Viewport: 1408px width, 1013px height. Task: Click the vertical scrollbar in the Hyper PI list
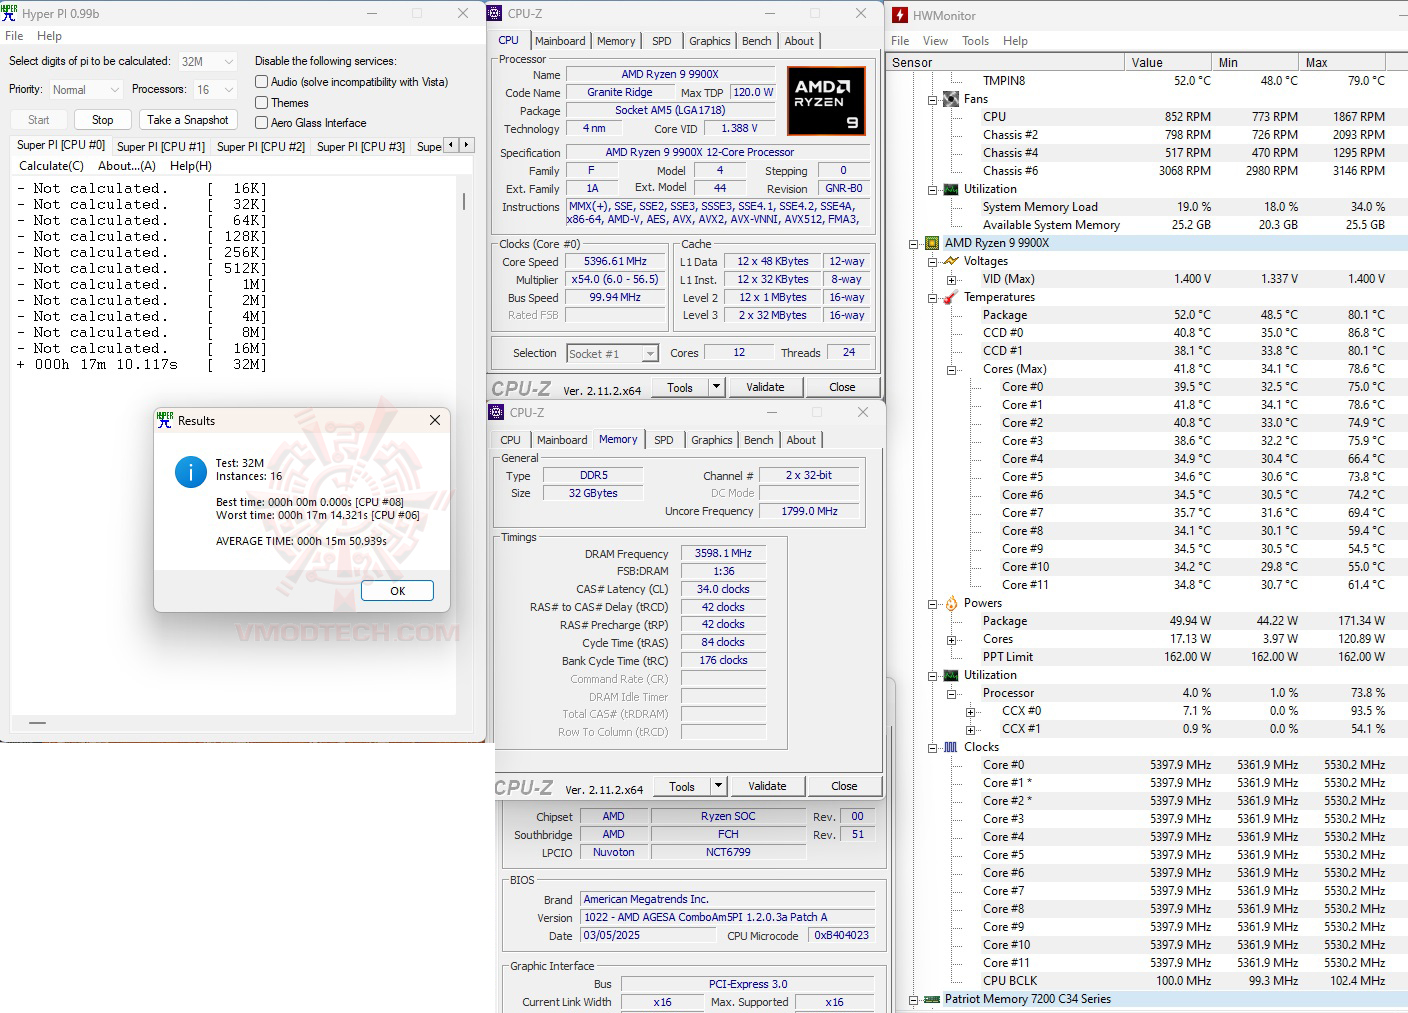463,200
